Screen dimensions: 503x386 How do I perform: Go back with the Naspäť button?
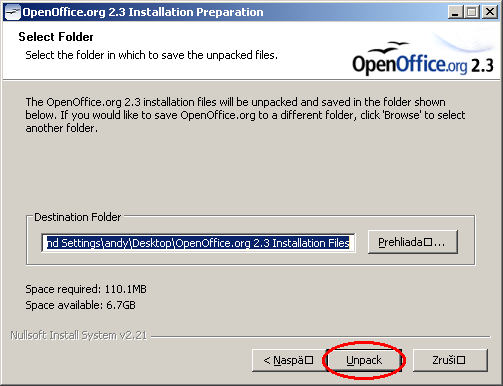[289, 360]
